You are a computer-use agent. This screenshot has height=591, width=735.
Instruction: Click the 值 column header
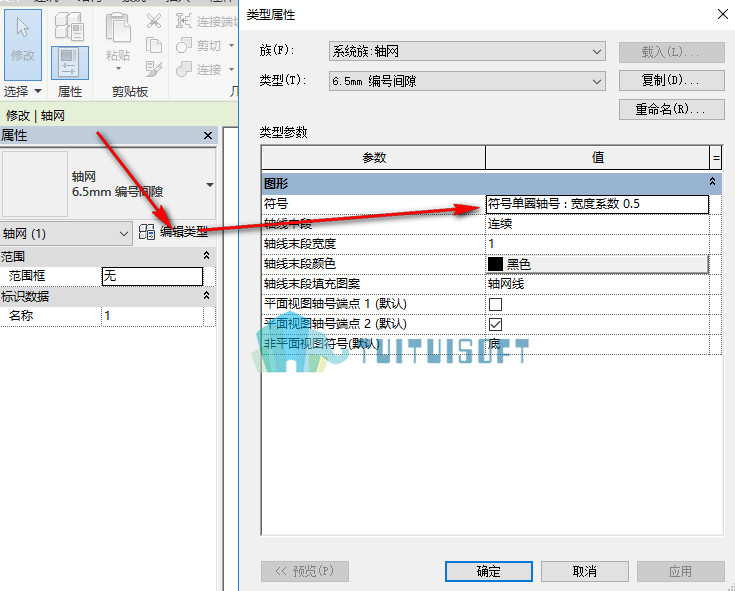tap(598, 157)
